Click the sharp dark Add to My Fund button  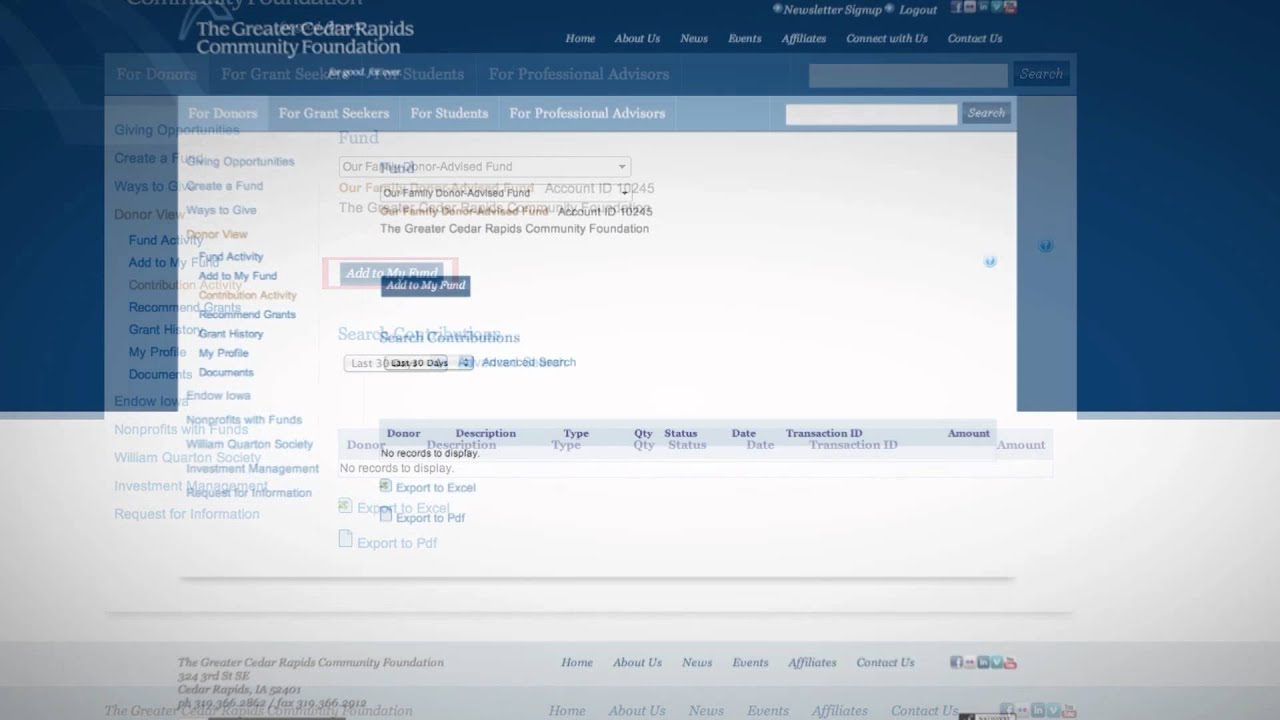click(425, 285)
